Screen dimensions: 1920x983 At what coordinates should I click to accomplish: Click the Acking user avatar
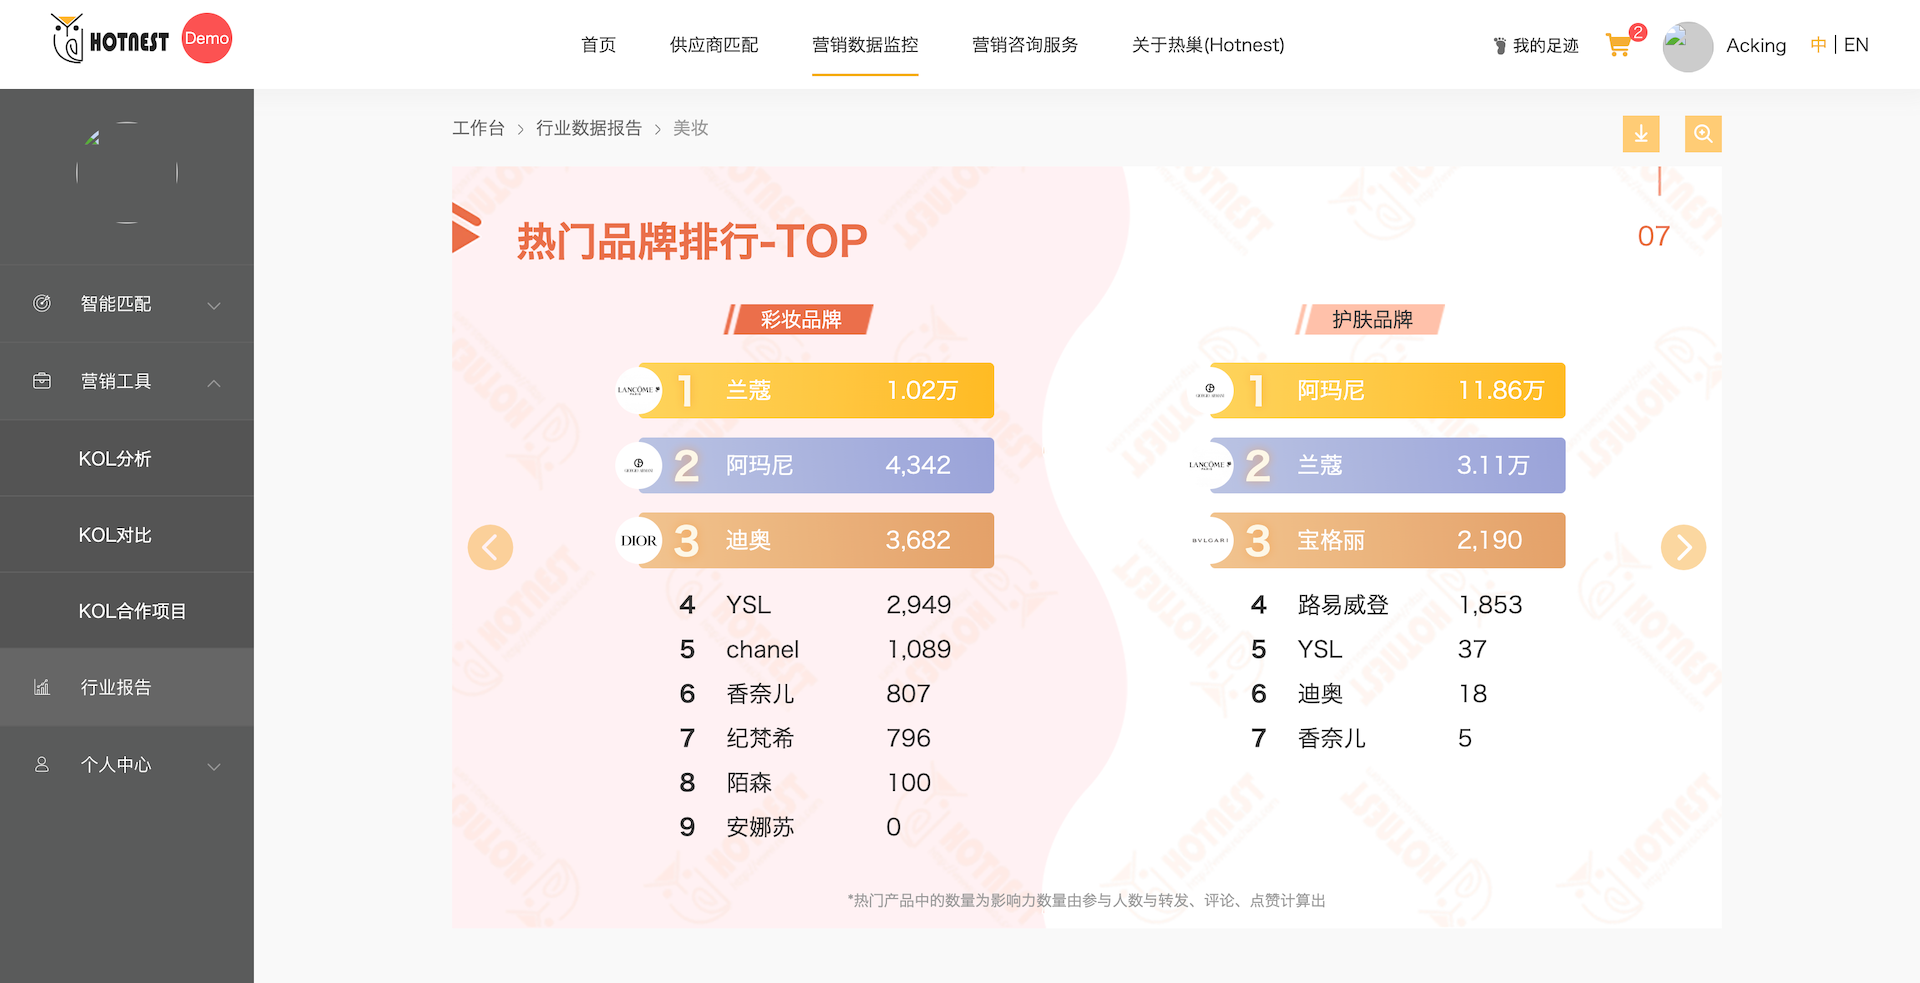[1687, 46]
